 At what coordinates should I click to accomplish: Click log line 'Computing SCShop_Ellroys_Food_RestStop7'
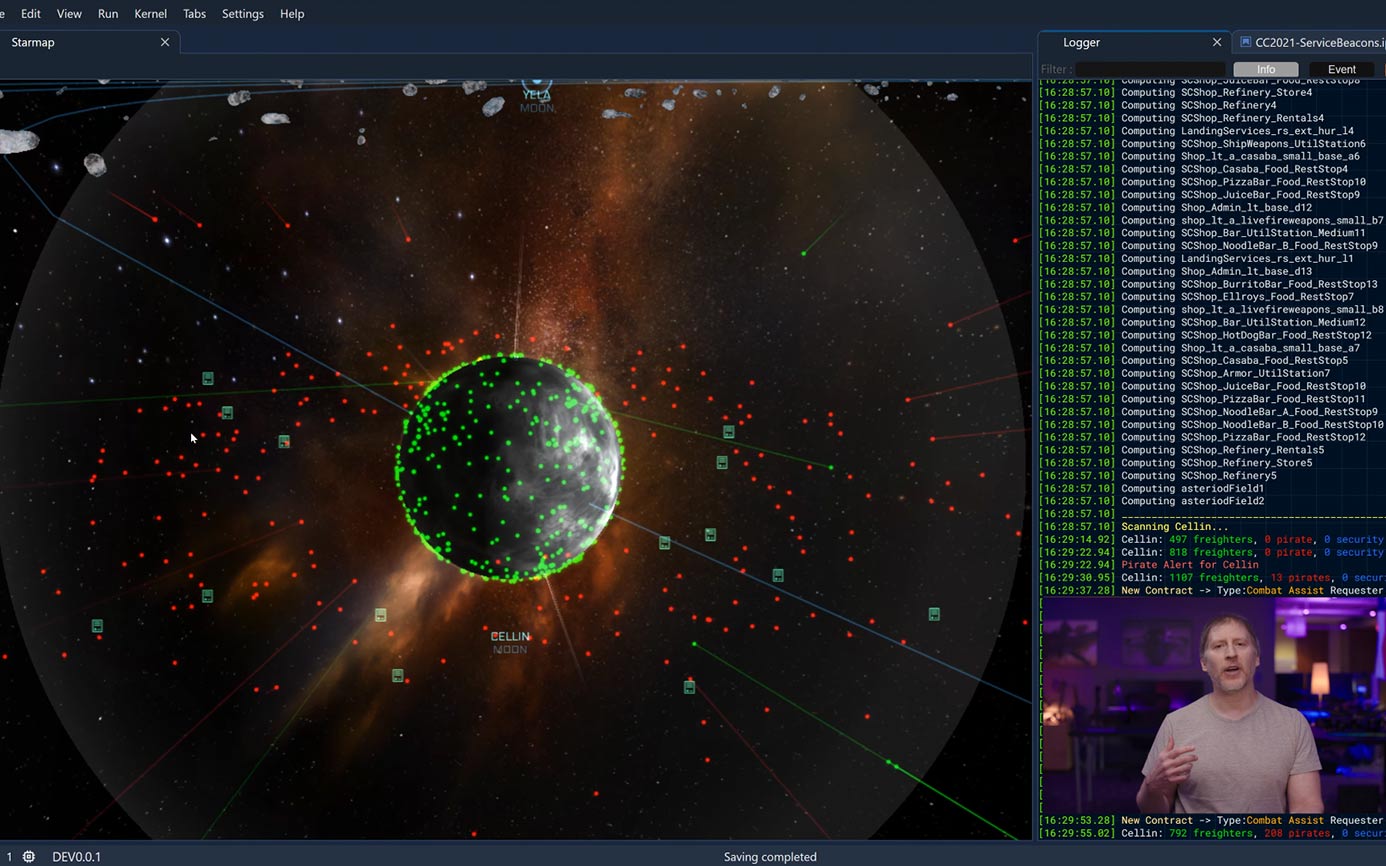tap(1238, 297)
